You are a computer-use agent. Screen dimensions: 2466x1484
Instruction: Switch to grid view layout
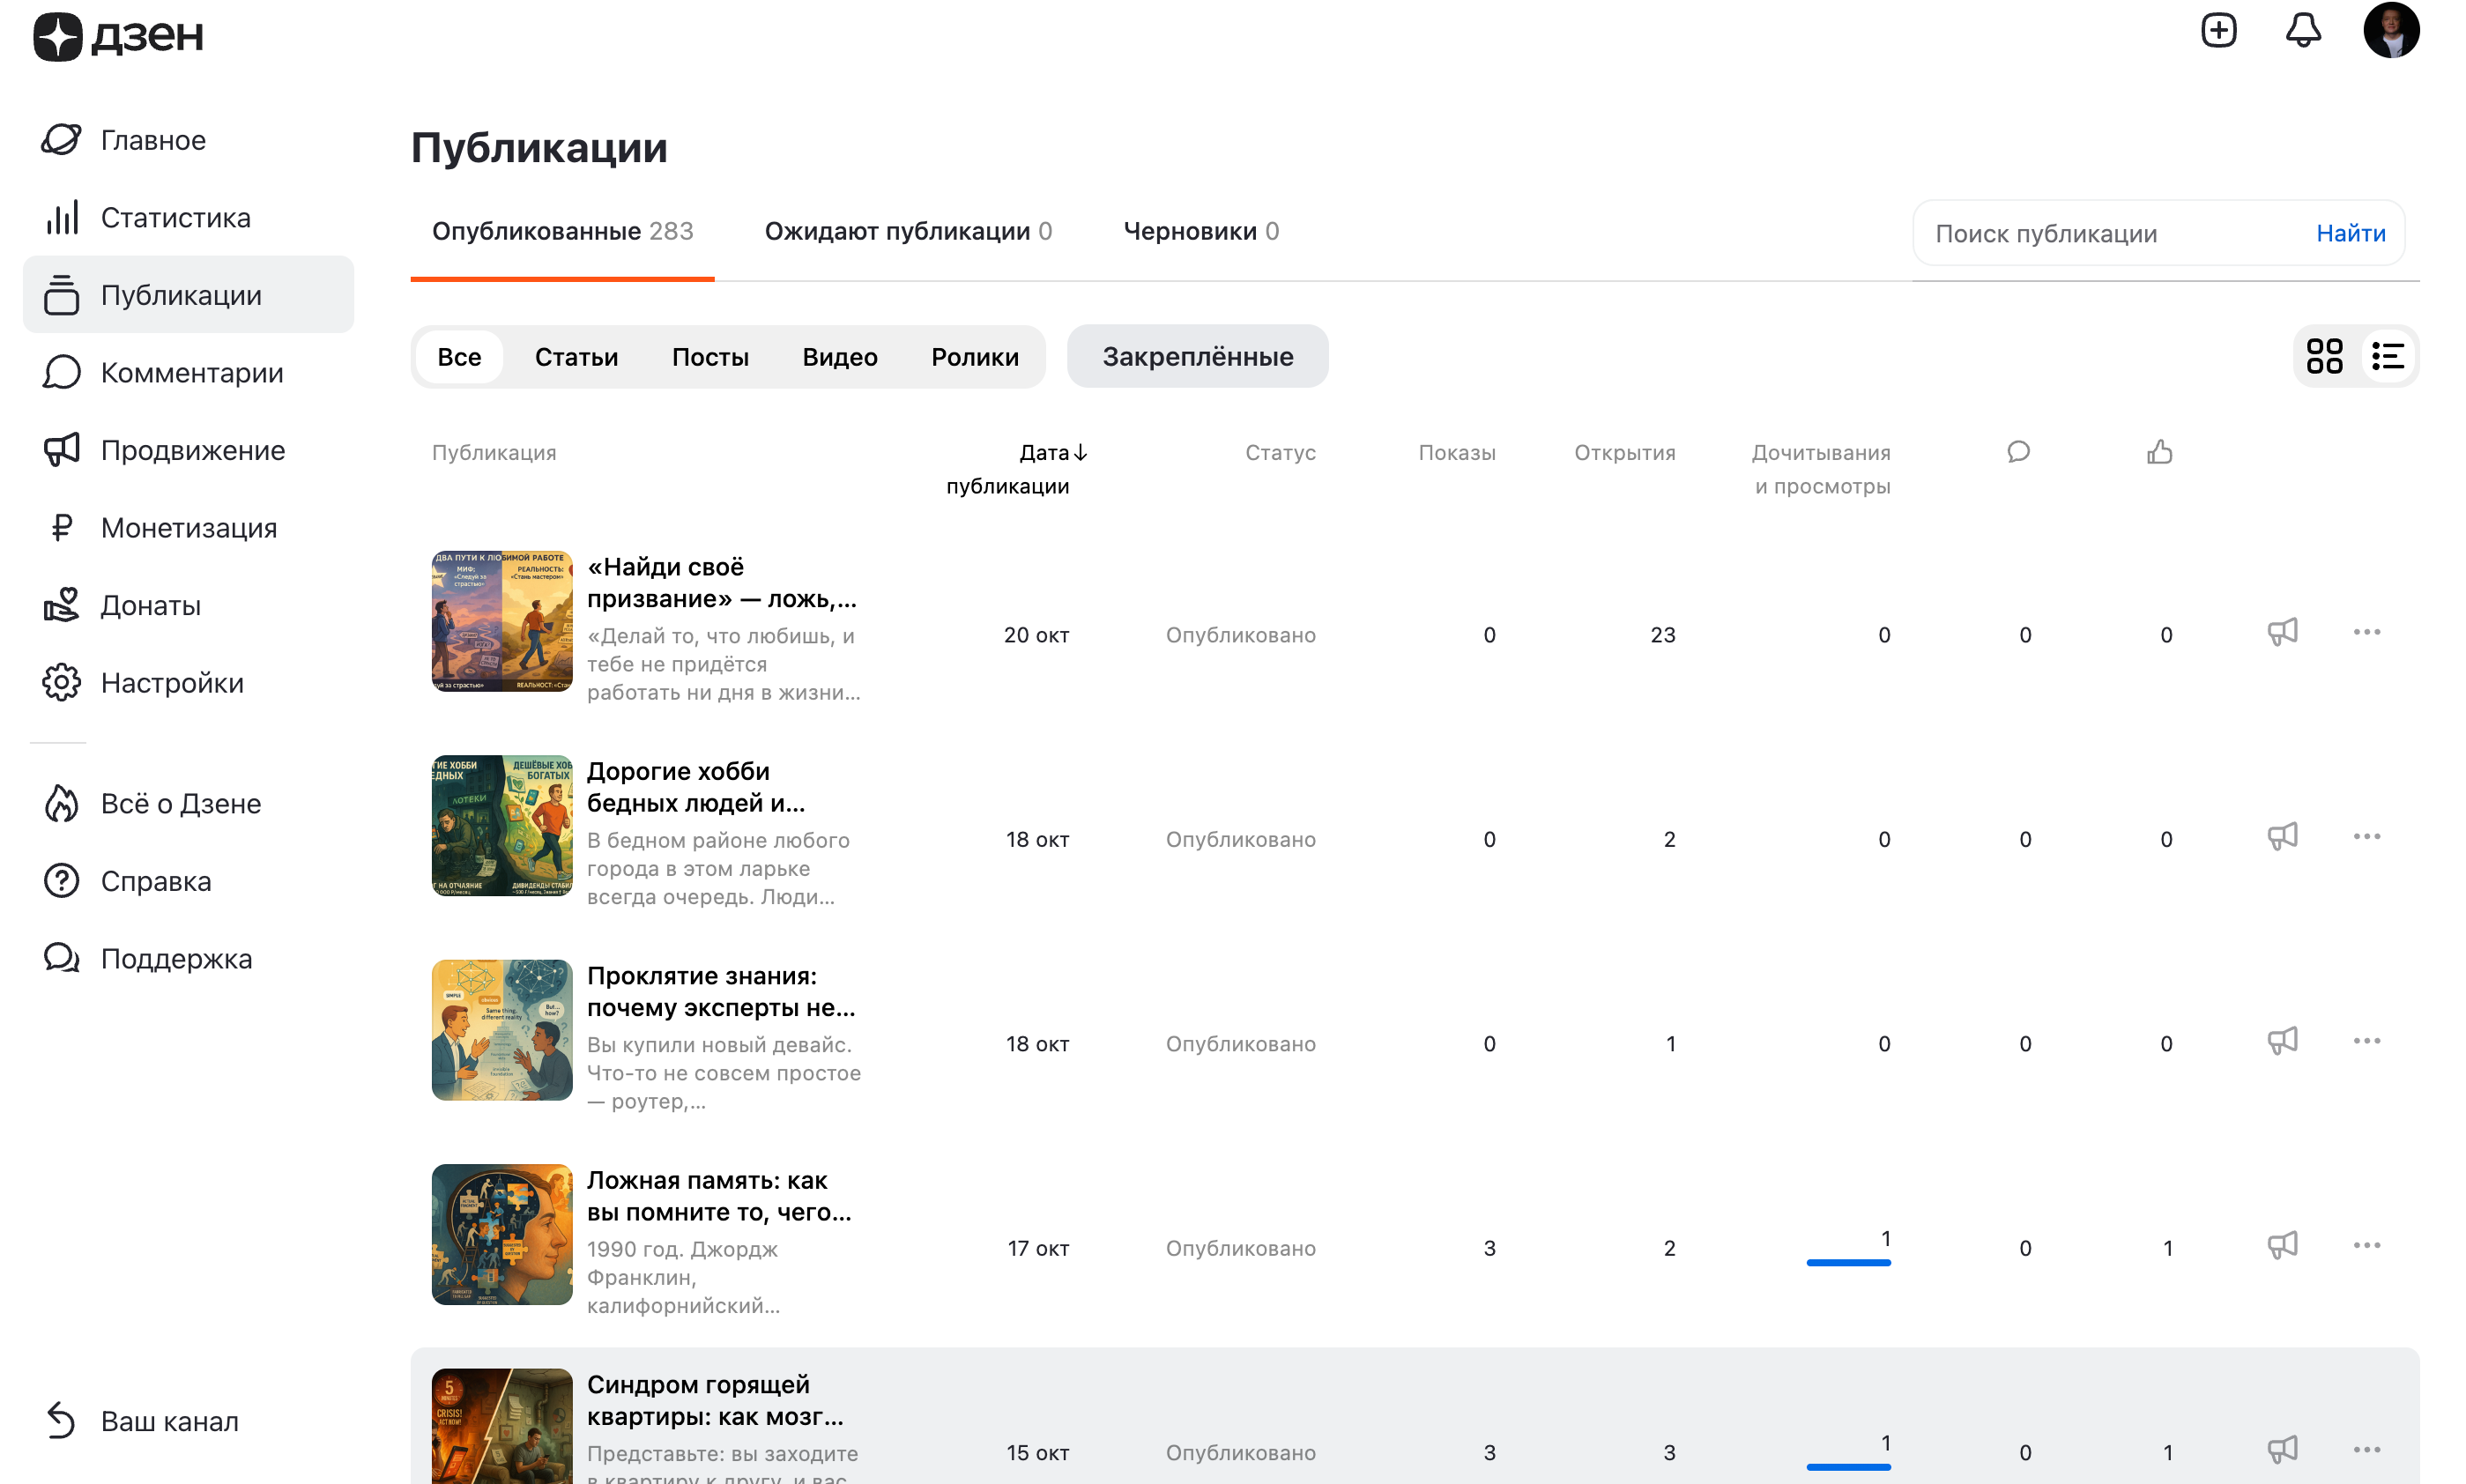[2323, 356]
